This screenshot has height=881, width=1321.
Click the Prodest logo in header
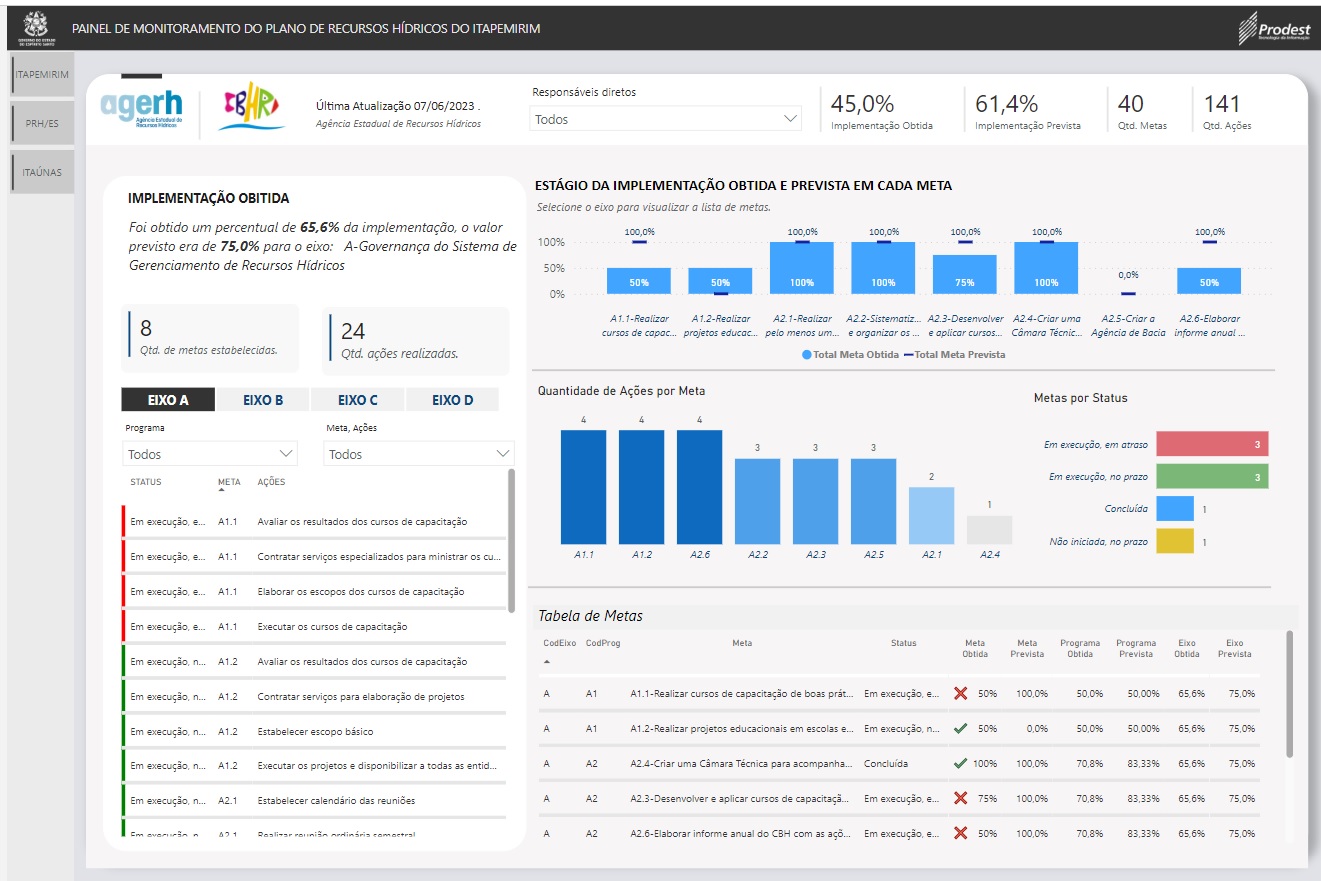(1273, 28)
